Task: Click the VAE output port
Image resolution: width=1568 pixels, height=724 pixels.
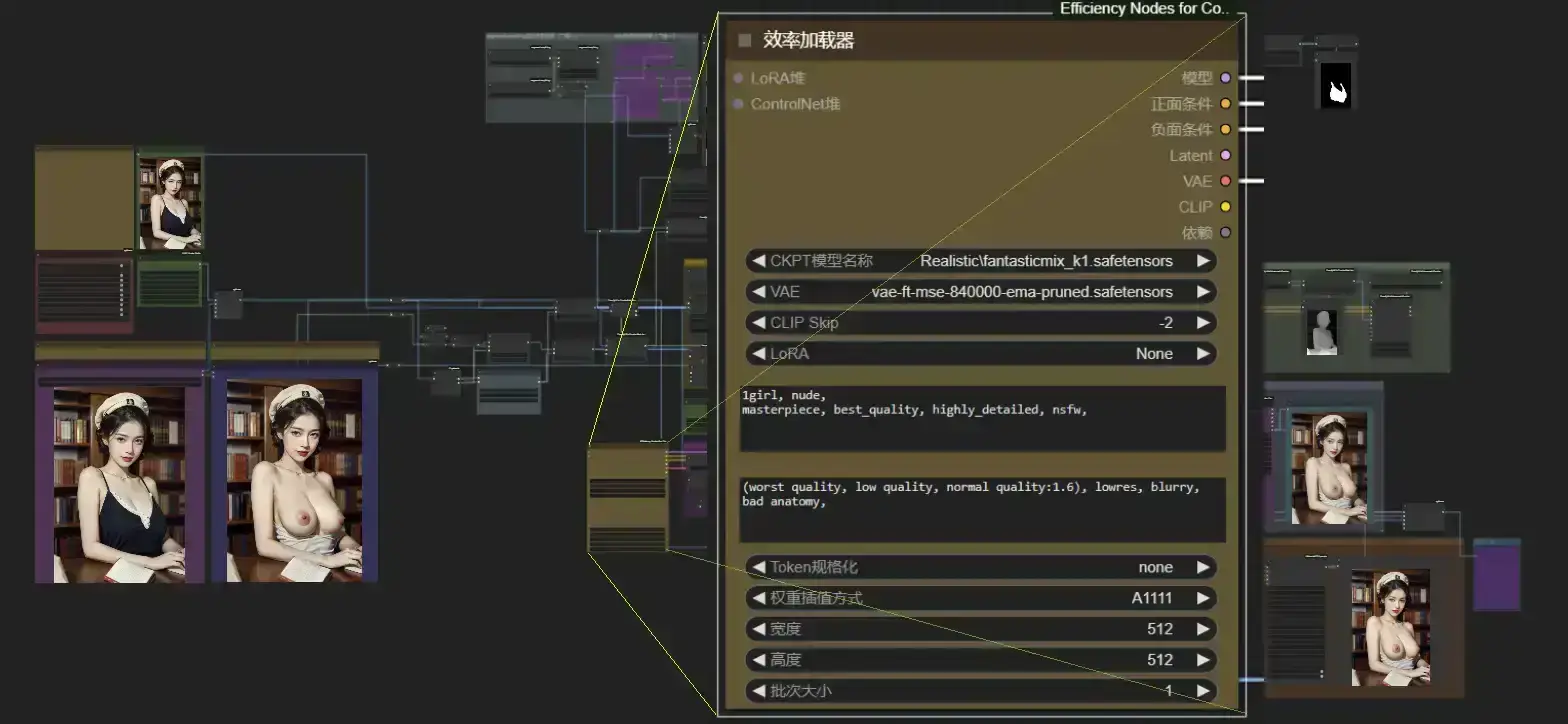Action: (x=1225, y=181)
